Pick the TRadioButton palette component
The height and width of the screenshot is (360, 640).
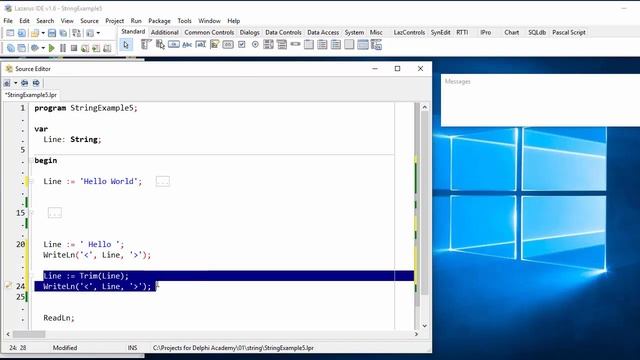(255, 44)
